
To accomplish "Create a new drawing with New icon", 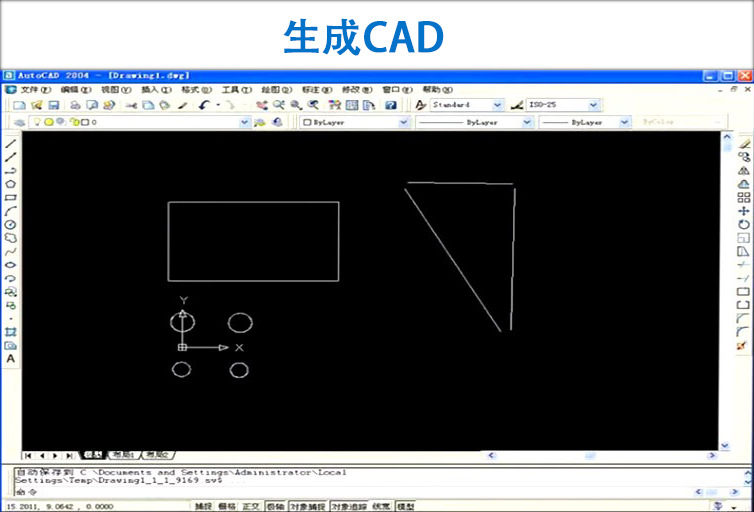I will 19,105.
